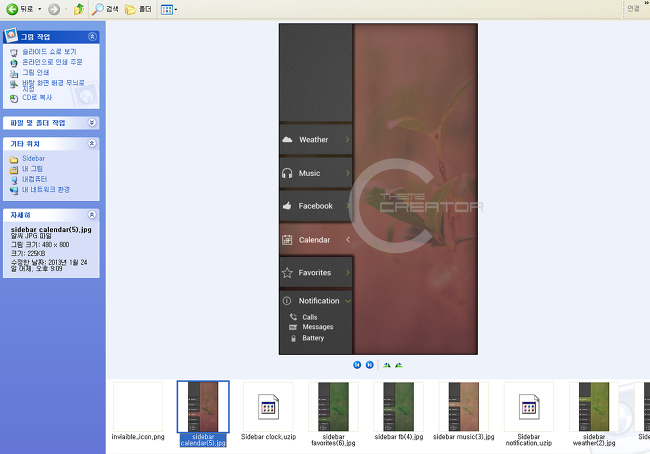
Task: Click the 온라인으로 인쇄 주문 globe icon
Action: click(x=14, y=63)
